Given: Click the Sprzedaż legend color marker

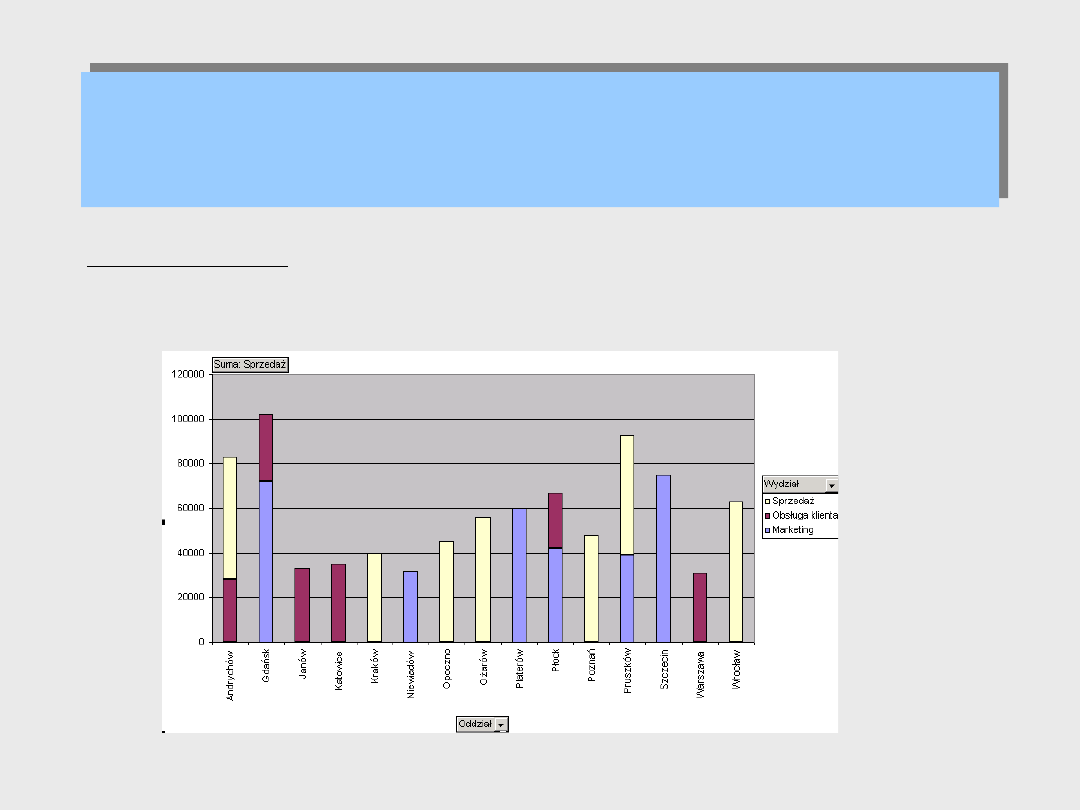Looking at the screenshot, I should (x=767, y=501).
